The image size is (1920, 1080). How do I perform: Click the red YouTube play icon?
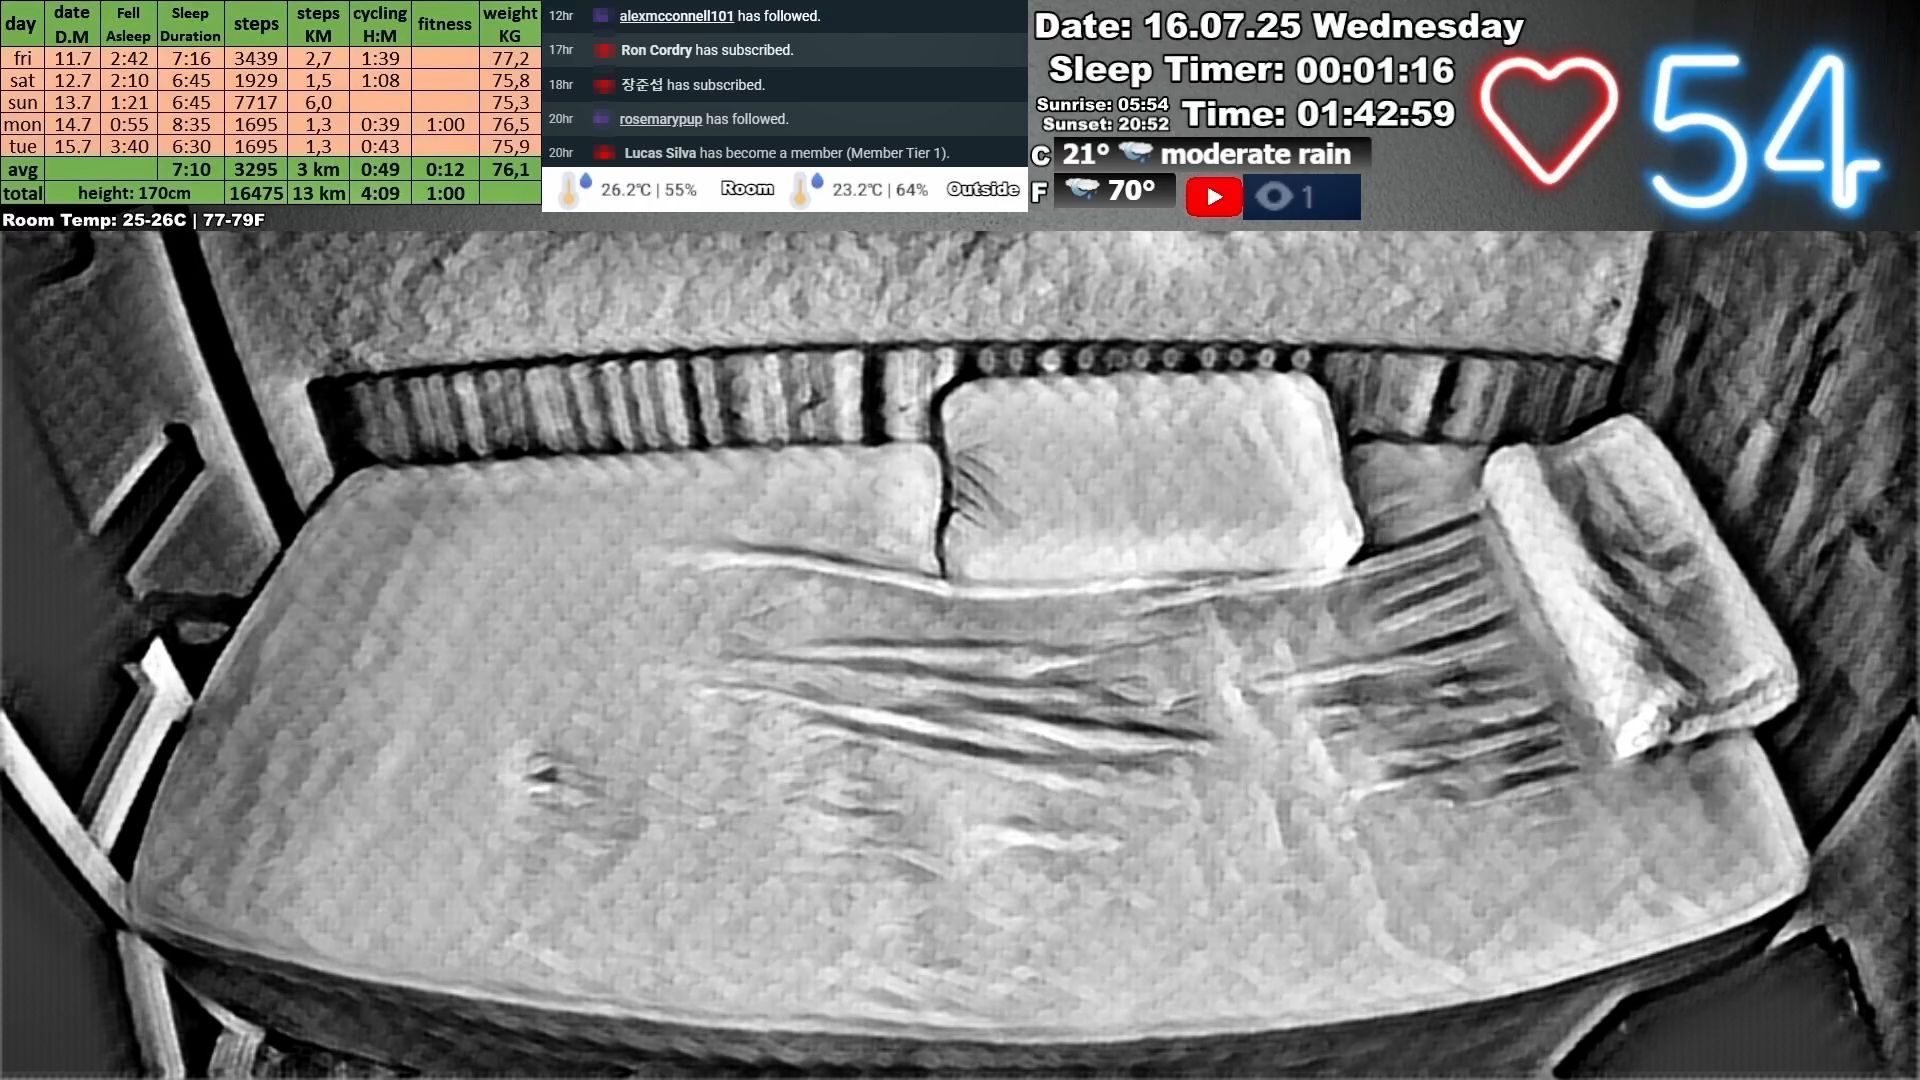pyautogui.click(x=1213, y=197)
